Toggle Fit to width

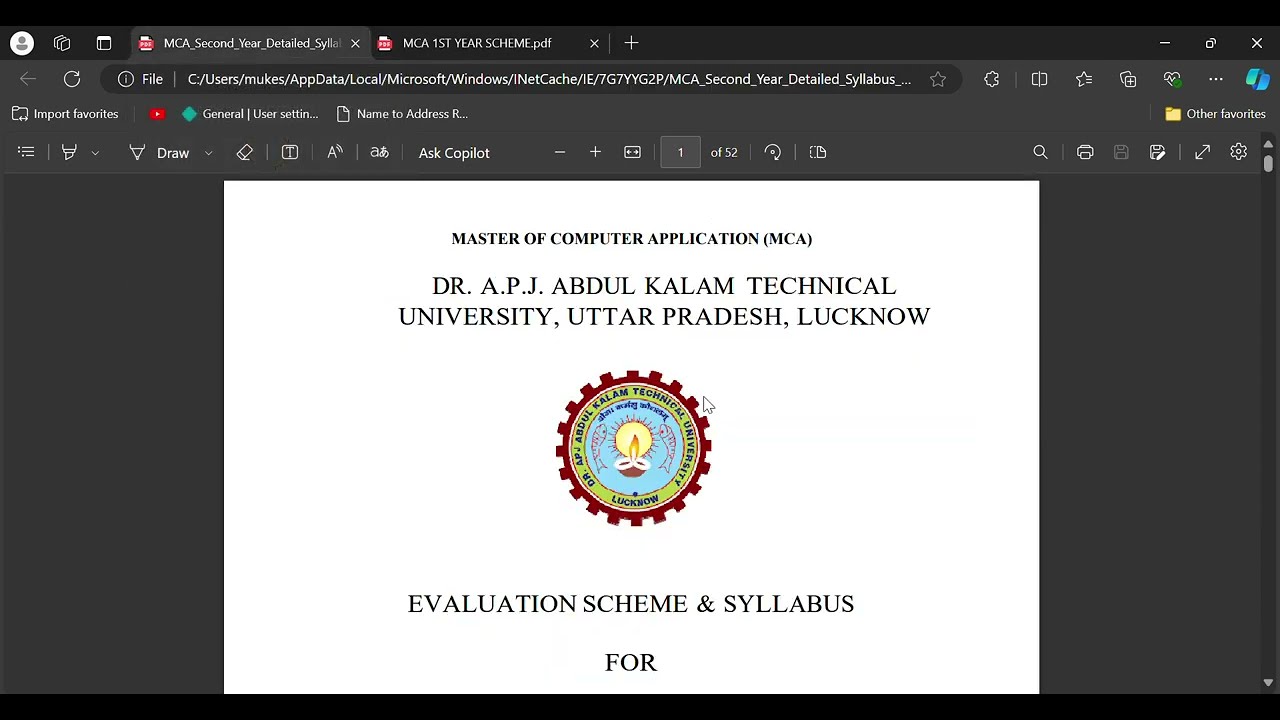tap(632, 152)
